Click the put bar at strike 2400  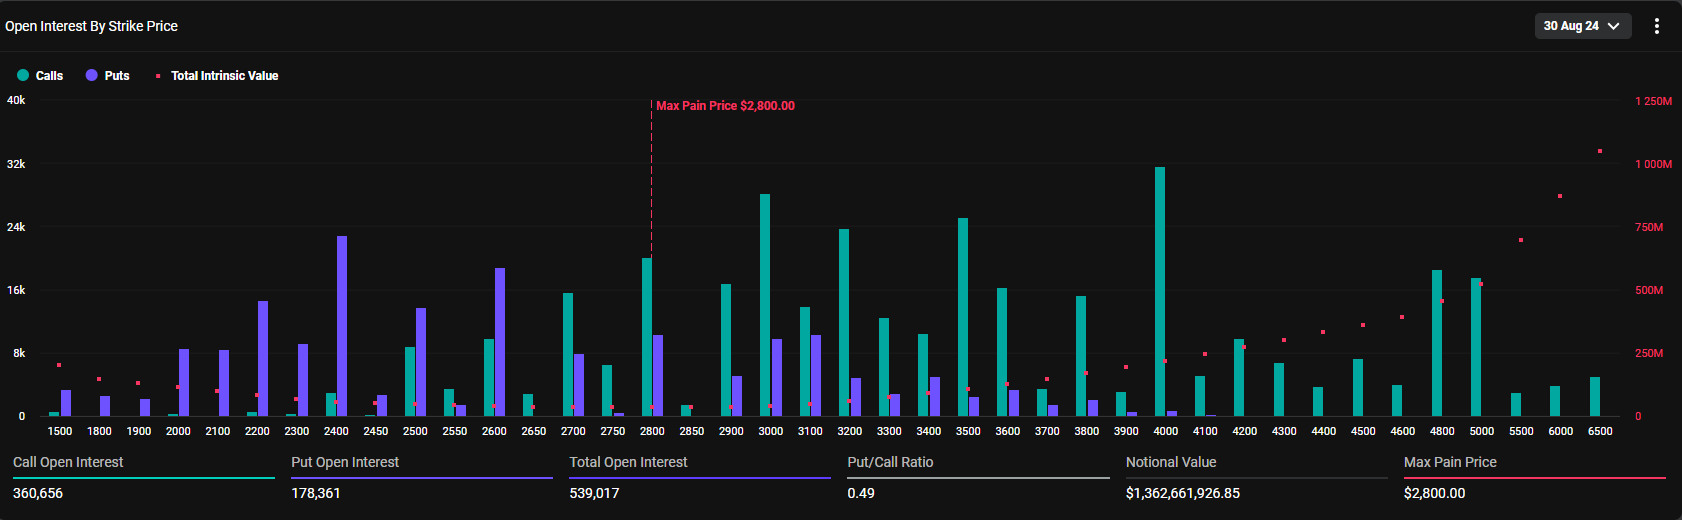[x=342, y=325]
